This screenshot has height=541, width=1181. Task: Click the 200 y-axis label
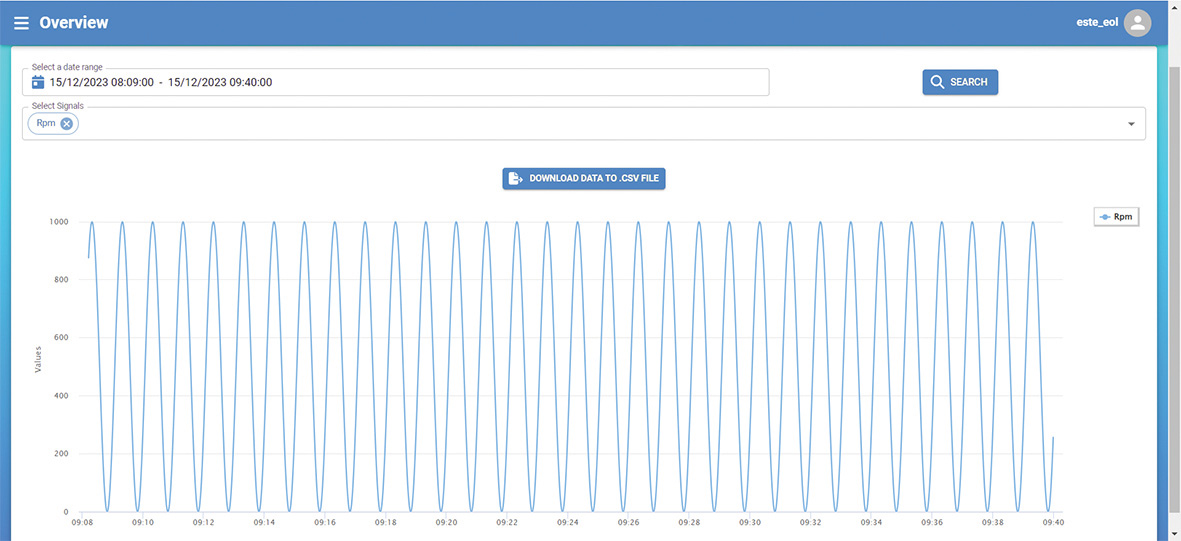[x=63, y=454]
